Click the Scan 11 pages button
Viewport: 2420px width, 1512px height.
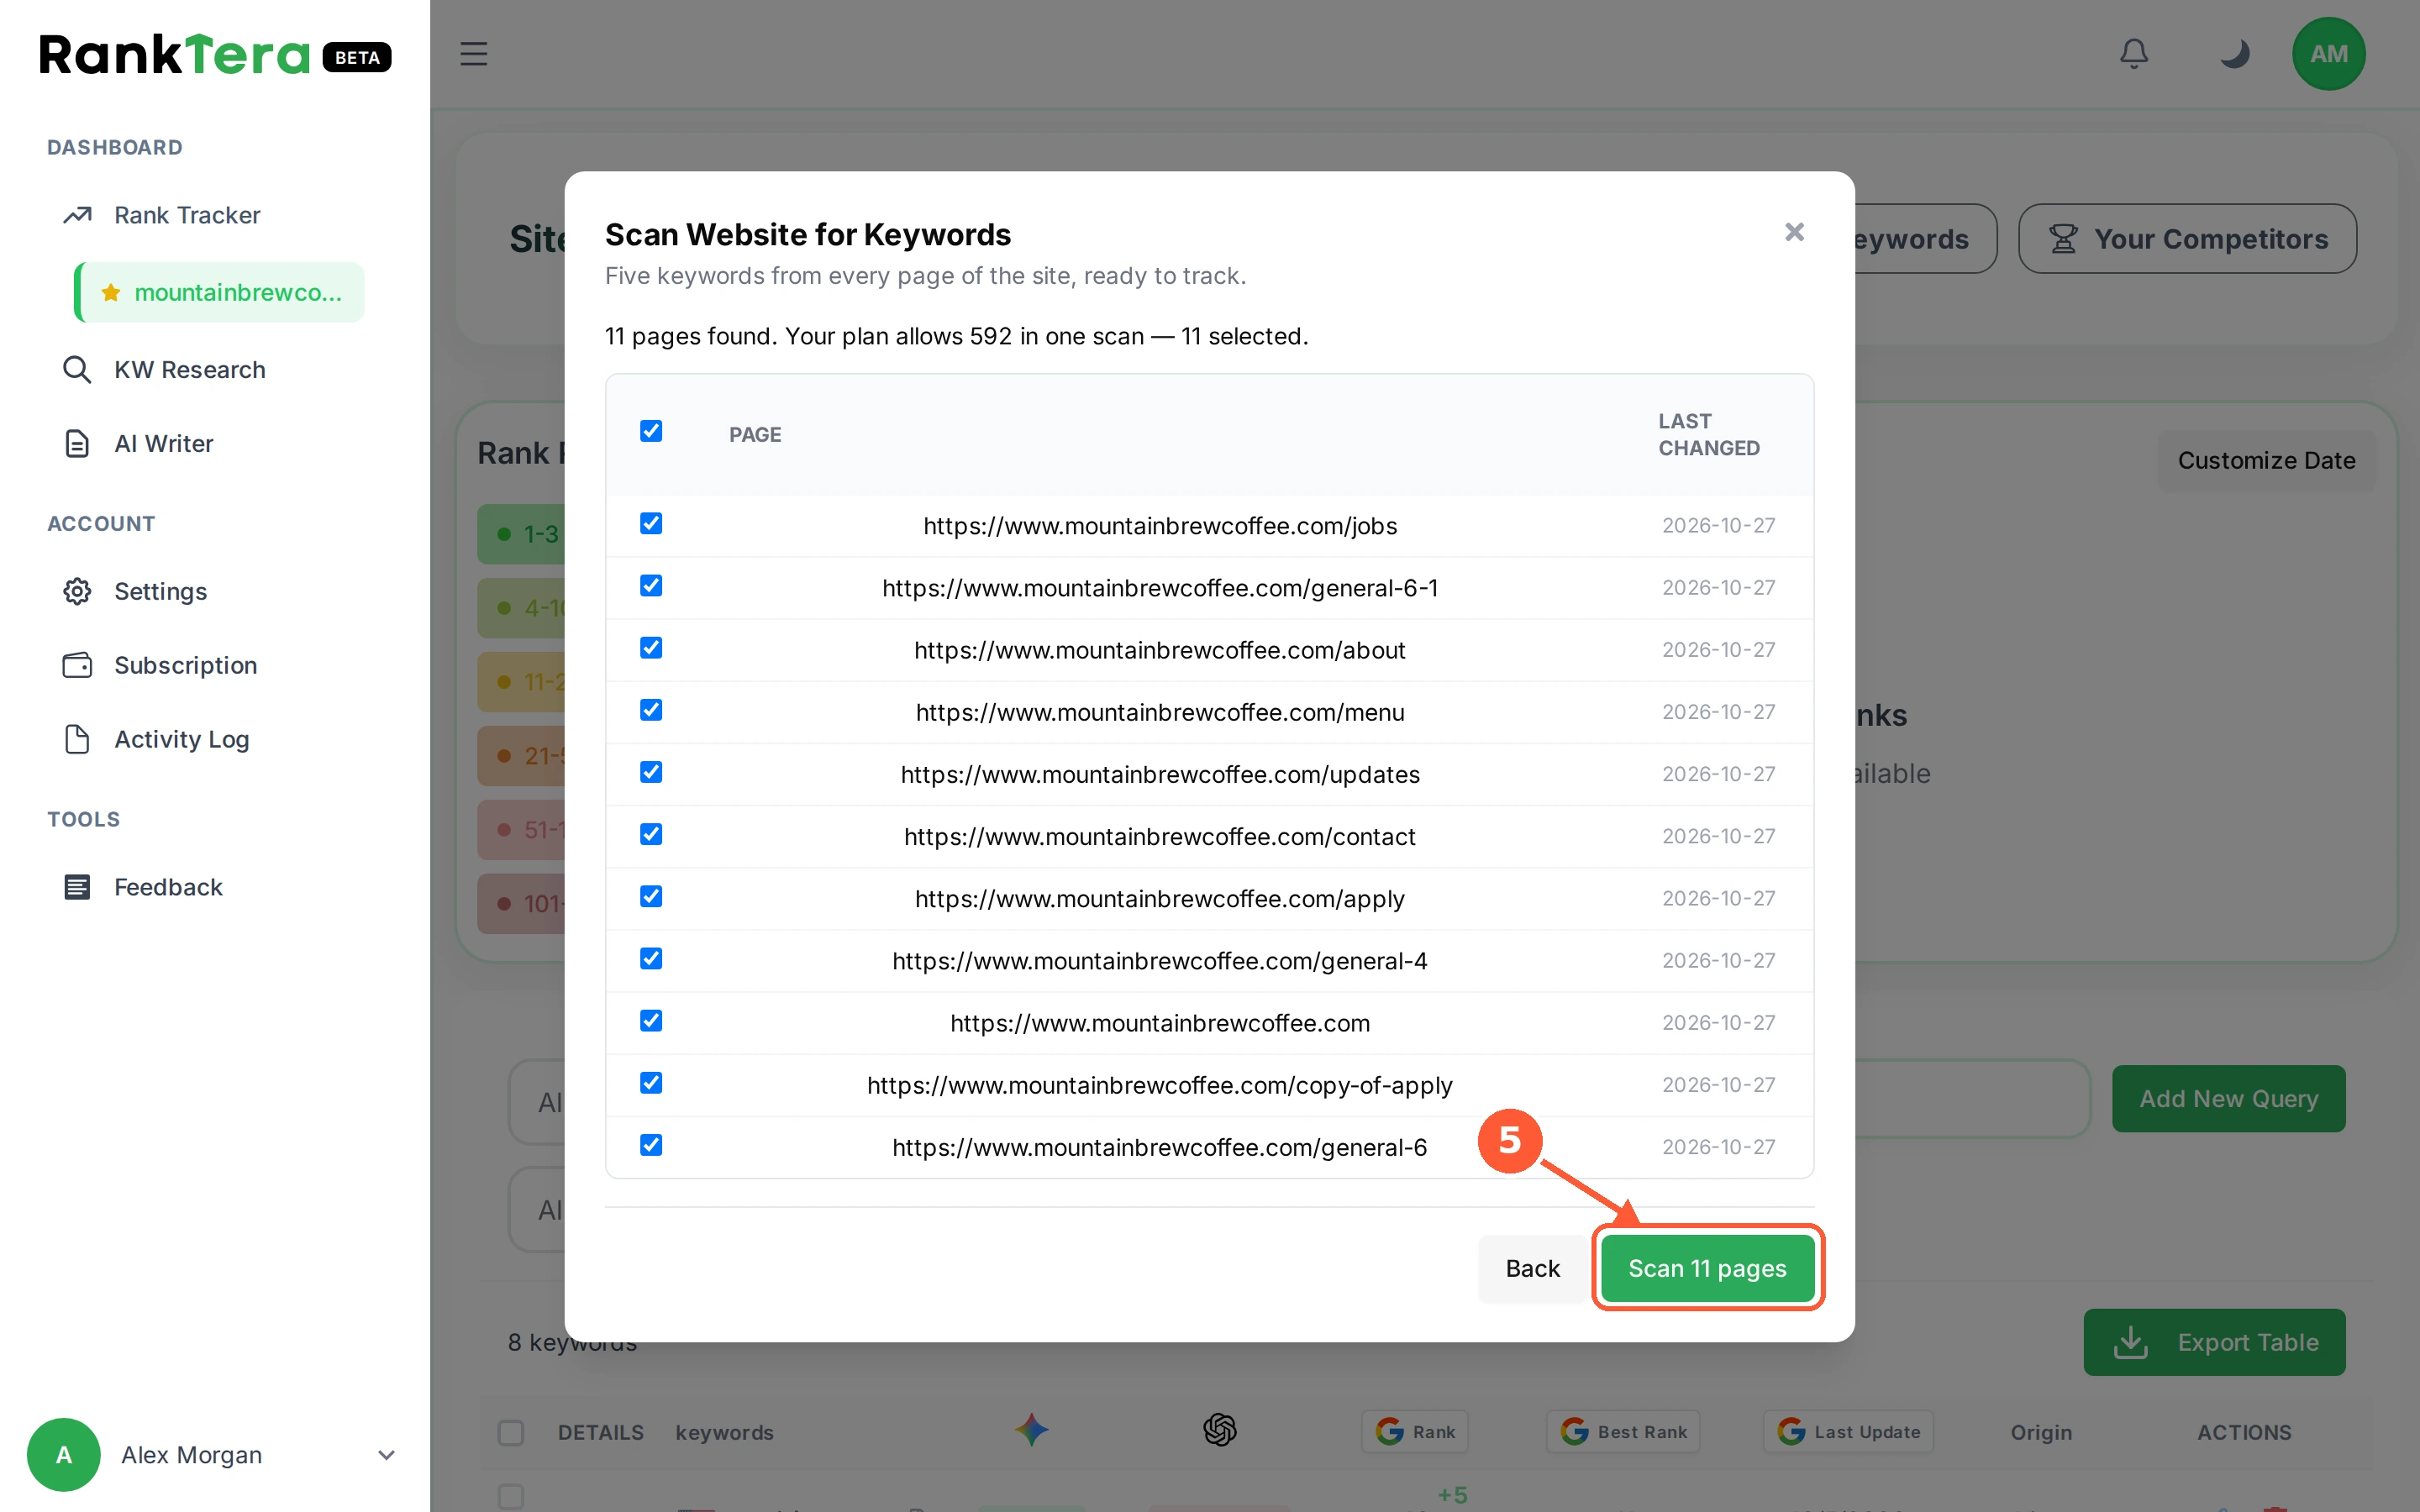(1707, 1268)
